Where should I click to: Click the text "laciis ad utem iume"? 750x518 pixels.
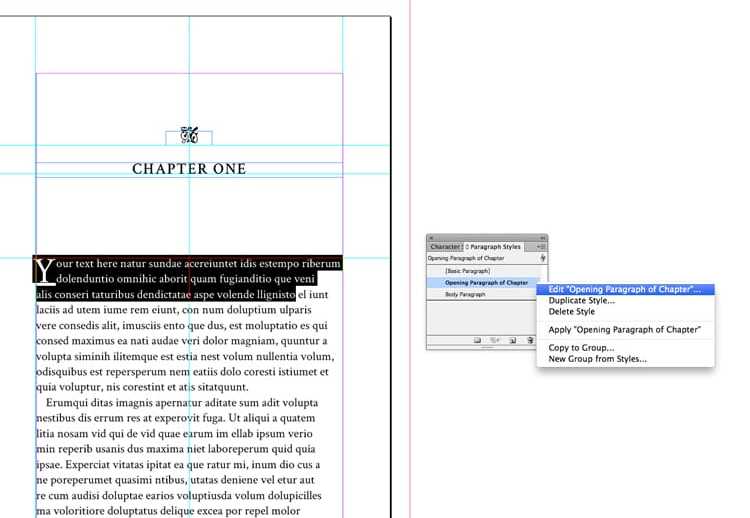83,310
